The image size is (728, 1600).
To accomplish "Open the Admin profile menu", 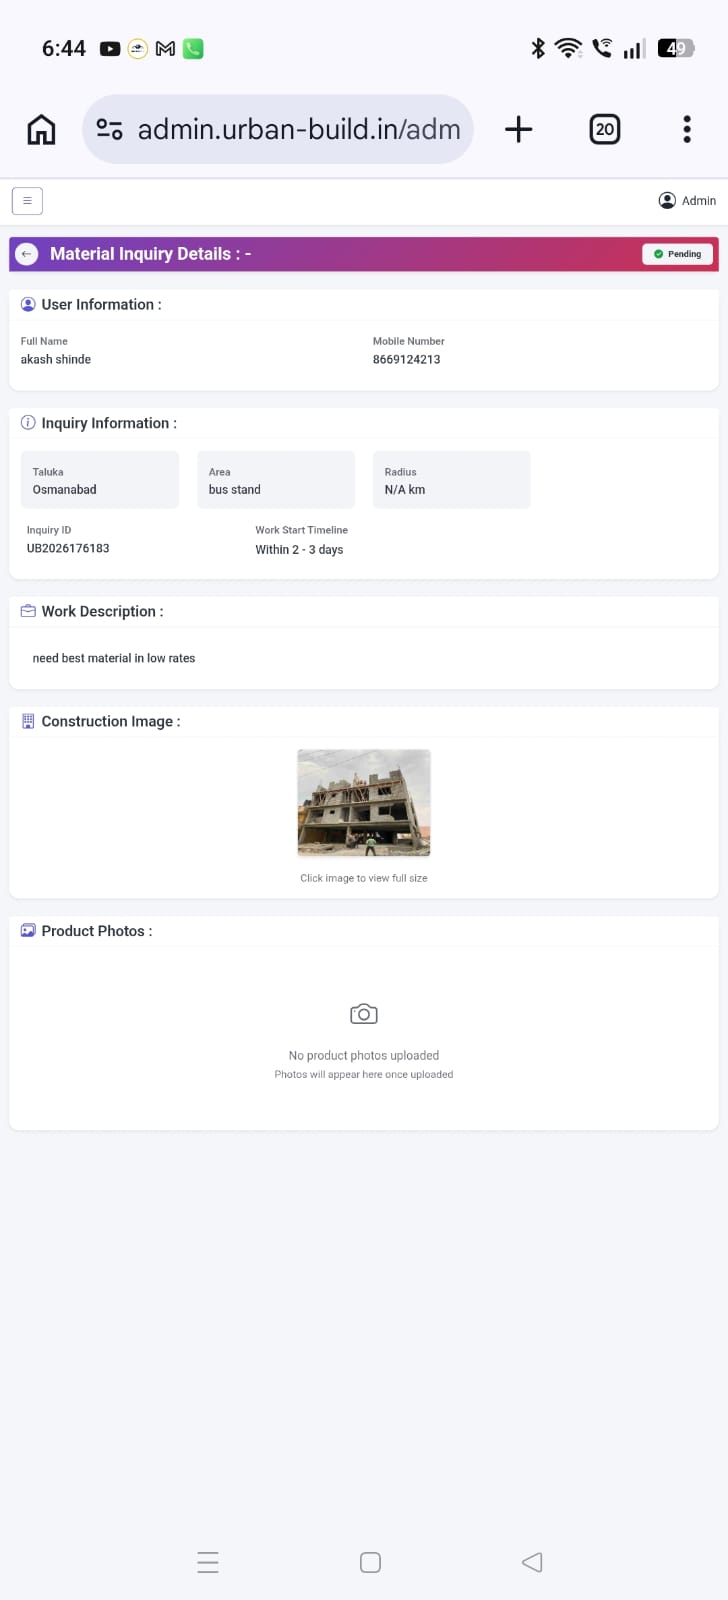I will pyautogui.click(x=687, y=200).
